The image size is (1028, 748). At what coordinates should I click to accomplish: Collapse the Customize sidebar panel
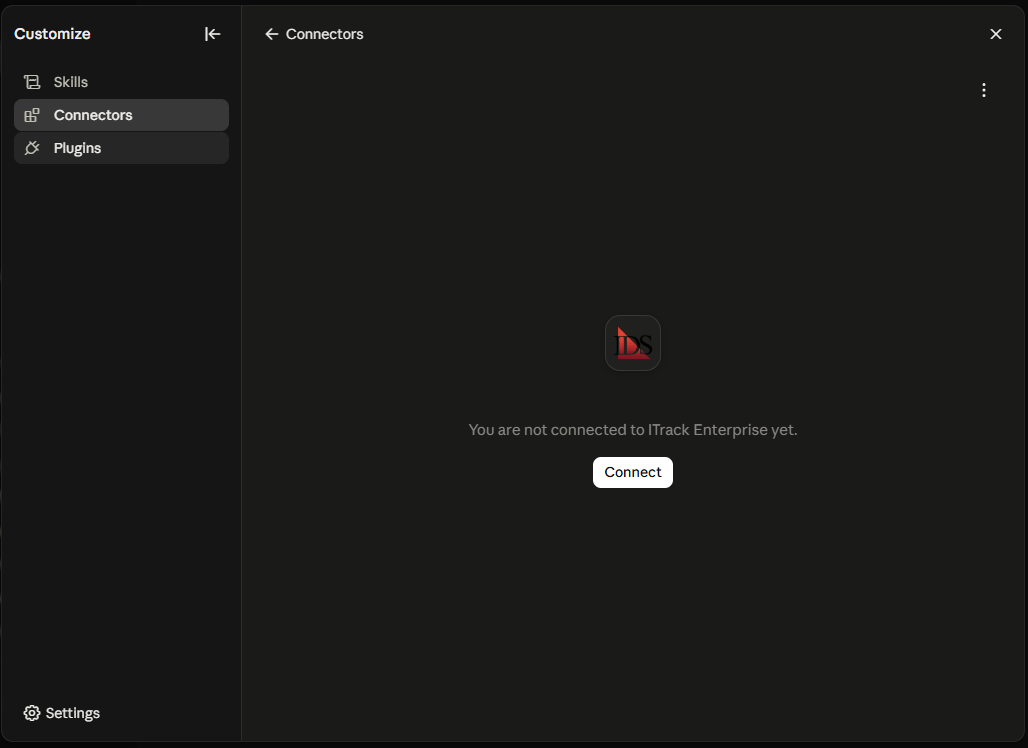click(x=212, y=34)
